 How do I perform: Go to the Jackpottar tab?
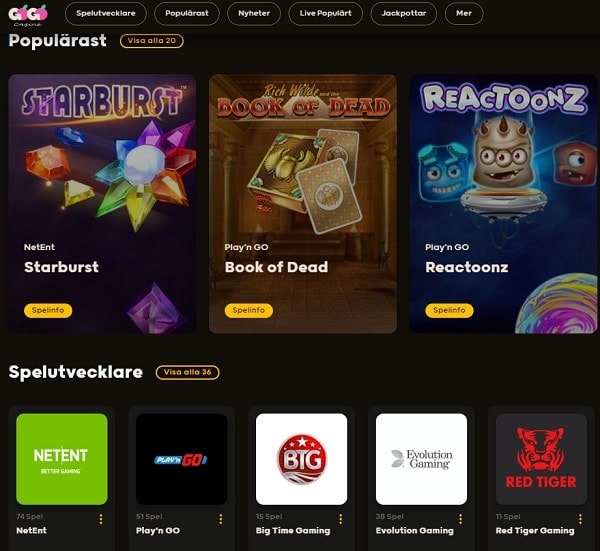(404, 13)
